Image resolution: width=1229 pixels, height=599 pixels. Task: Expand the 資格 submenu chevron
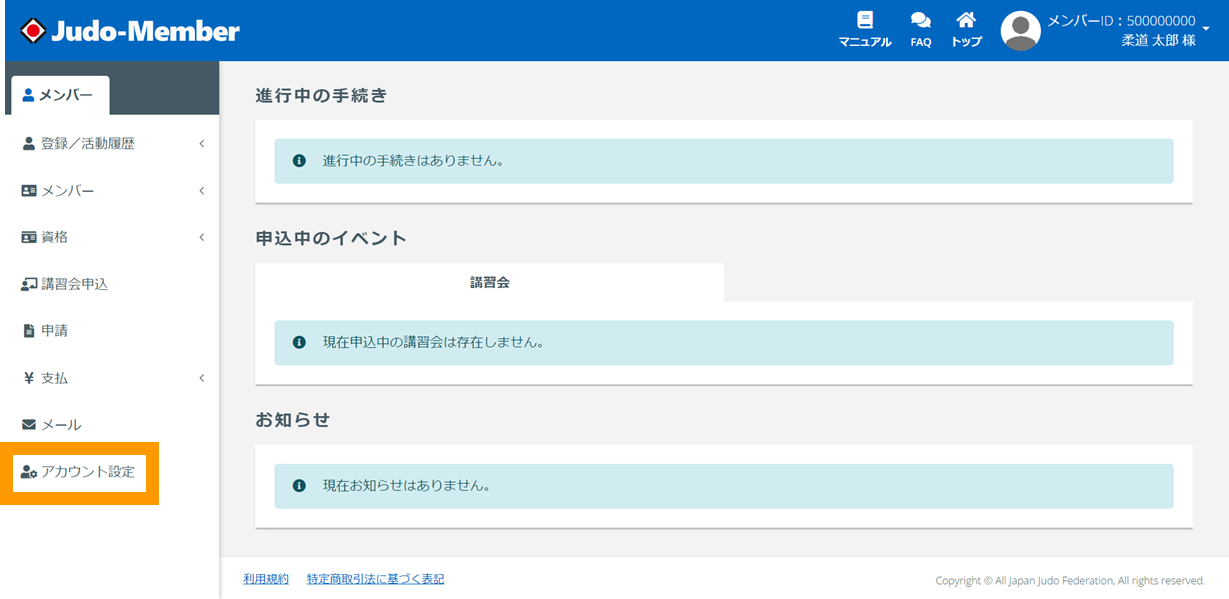(201, 238)
